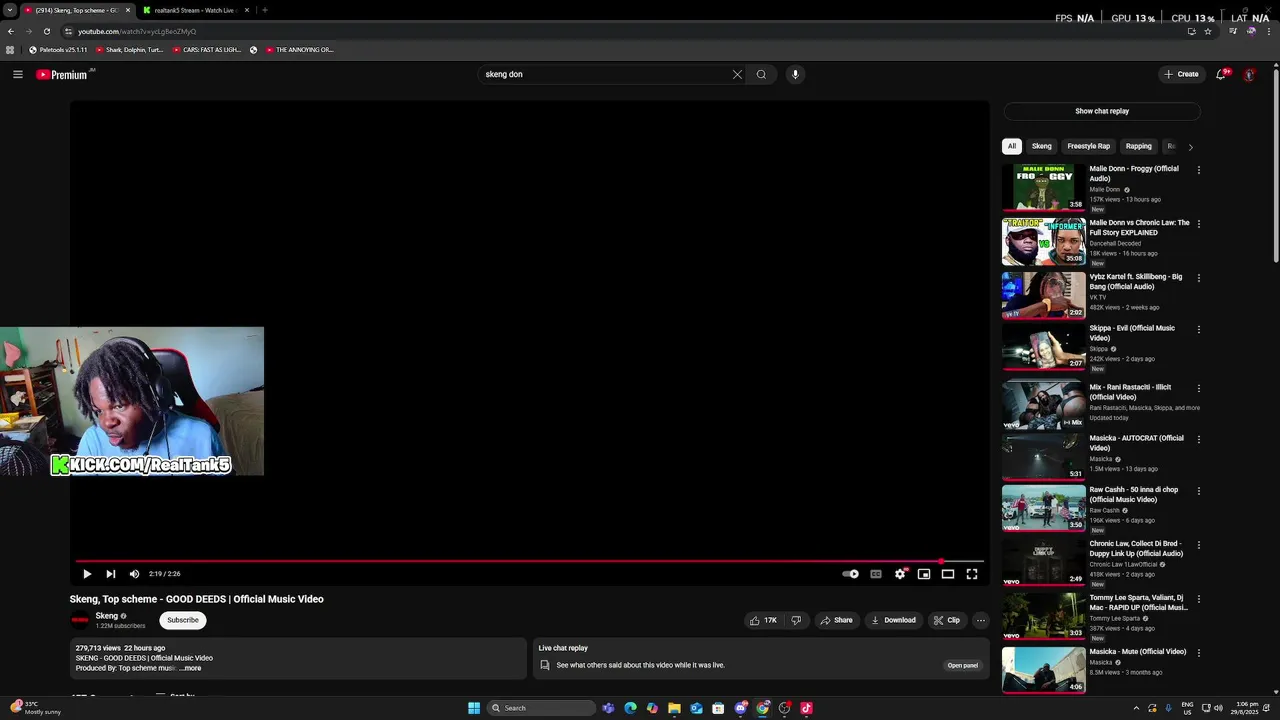Open the player settings gear
This screenshot has width=1280, height=720.
click(x=900, y=574)
